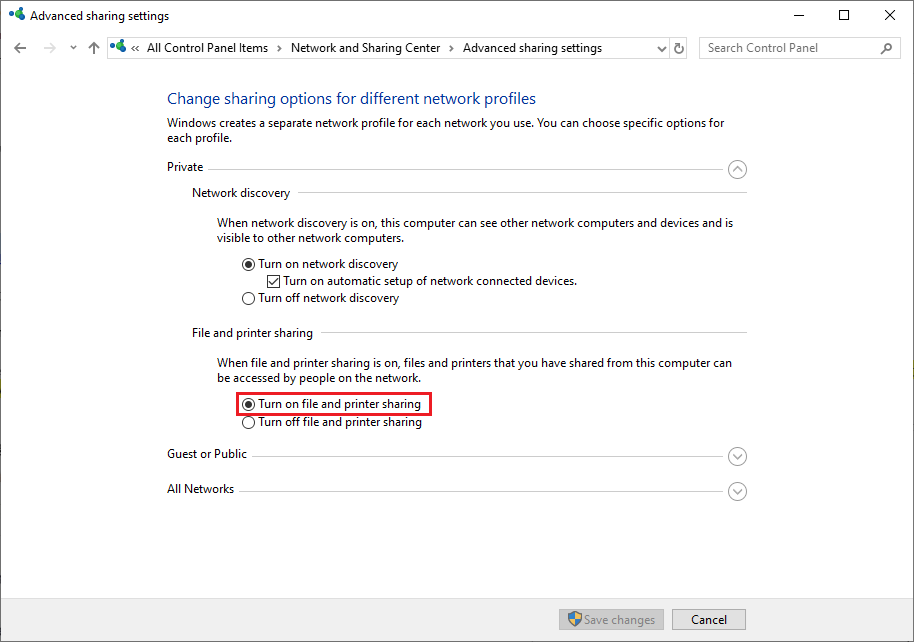This screenshot has height=642, width=914.
Task: Open the address bar history dropdown
Action: (x=661, y=48)
